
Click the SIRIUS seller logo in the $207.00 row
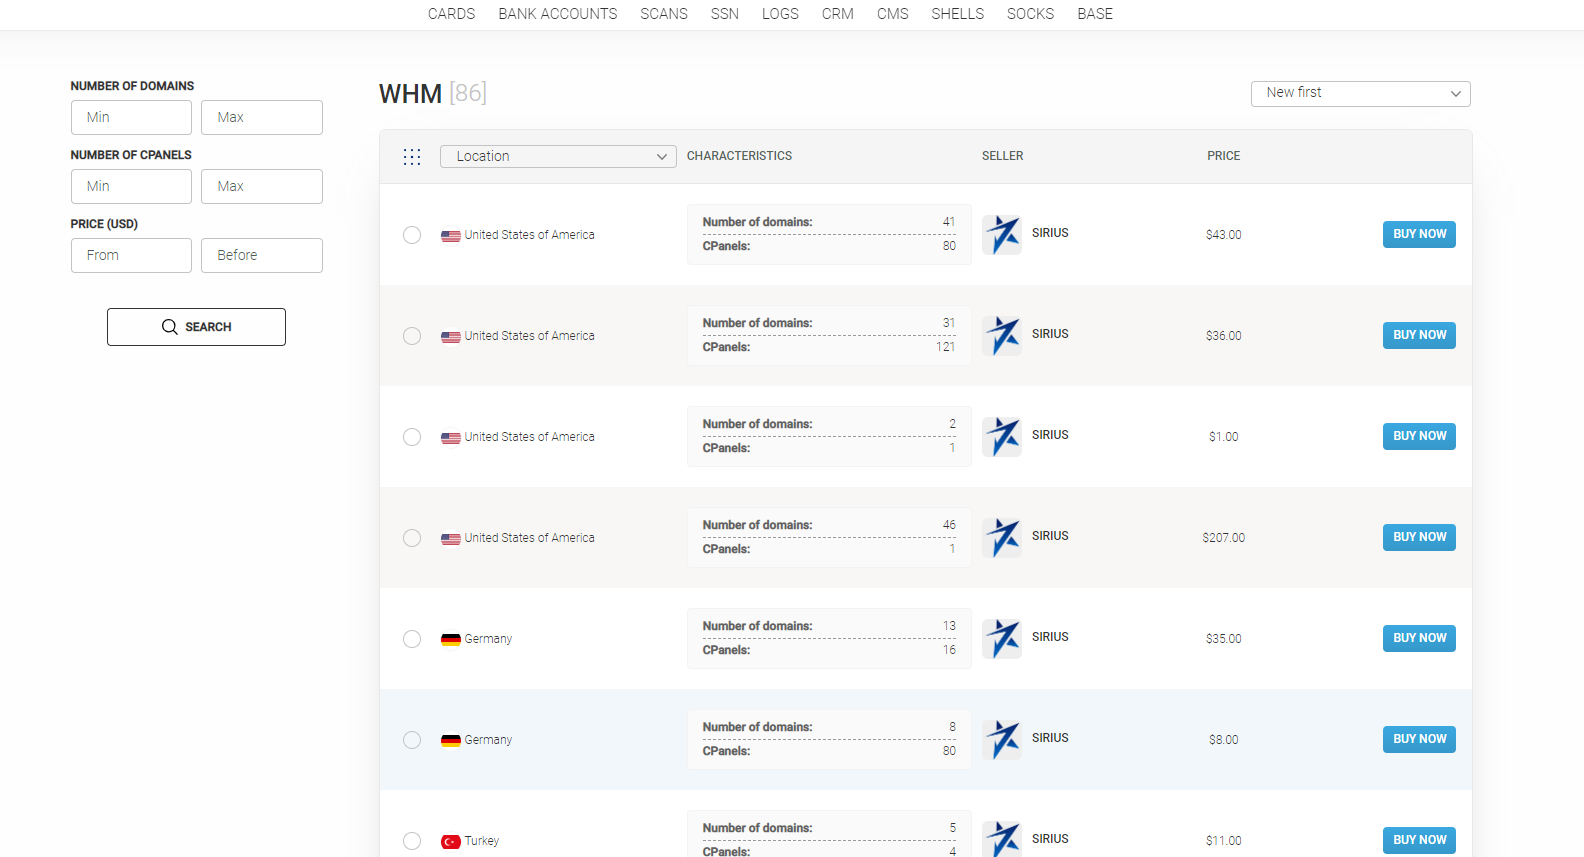tap(1002, 538)
